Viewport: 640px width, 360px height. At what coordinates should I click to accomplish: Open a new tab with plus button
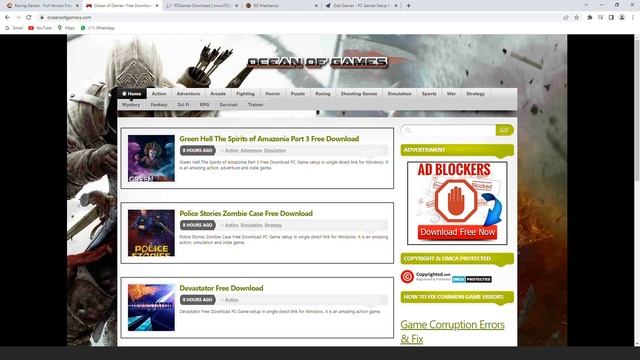pos(408,6)
